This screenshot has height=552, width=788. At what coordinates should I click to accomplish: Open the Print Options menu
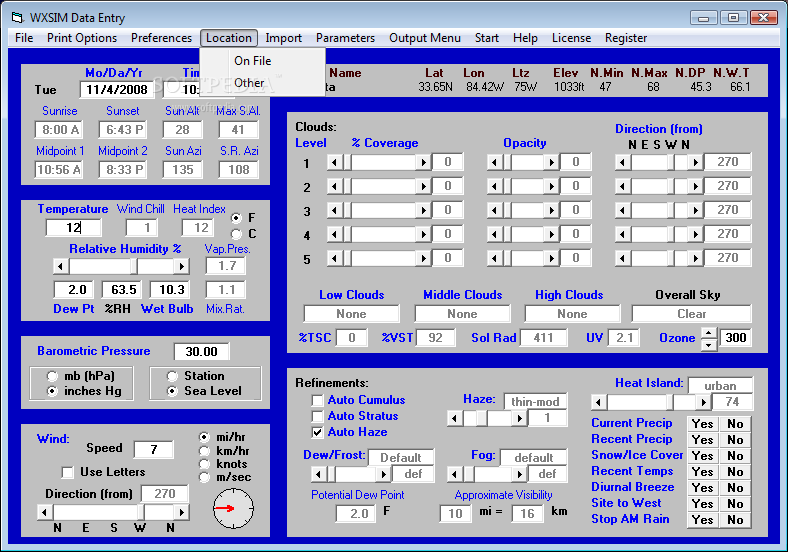[x=82, y=38]
